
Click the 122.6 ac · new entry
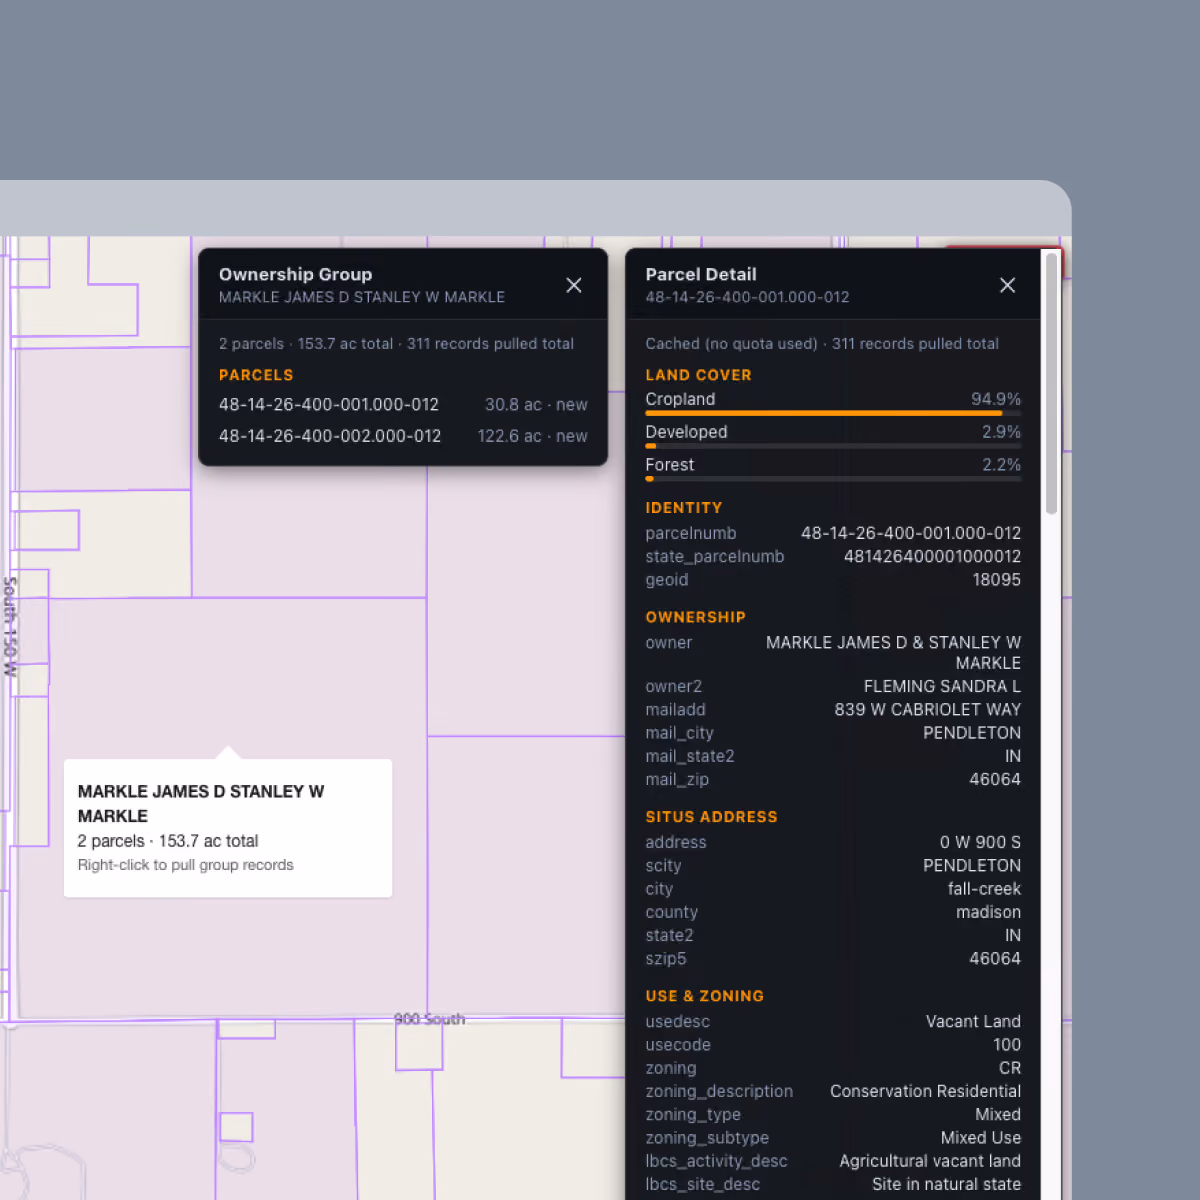532,436
